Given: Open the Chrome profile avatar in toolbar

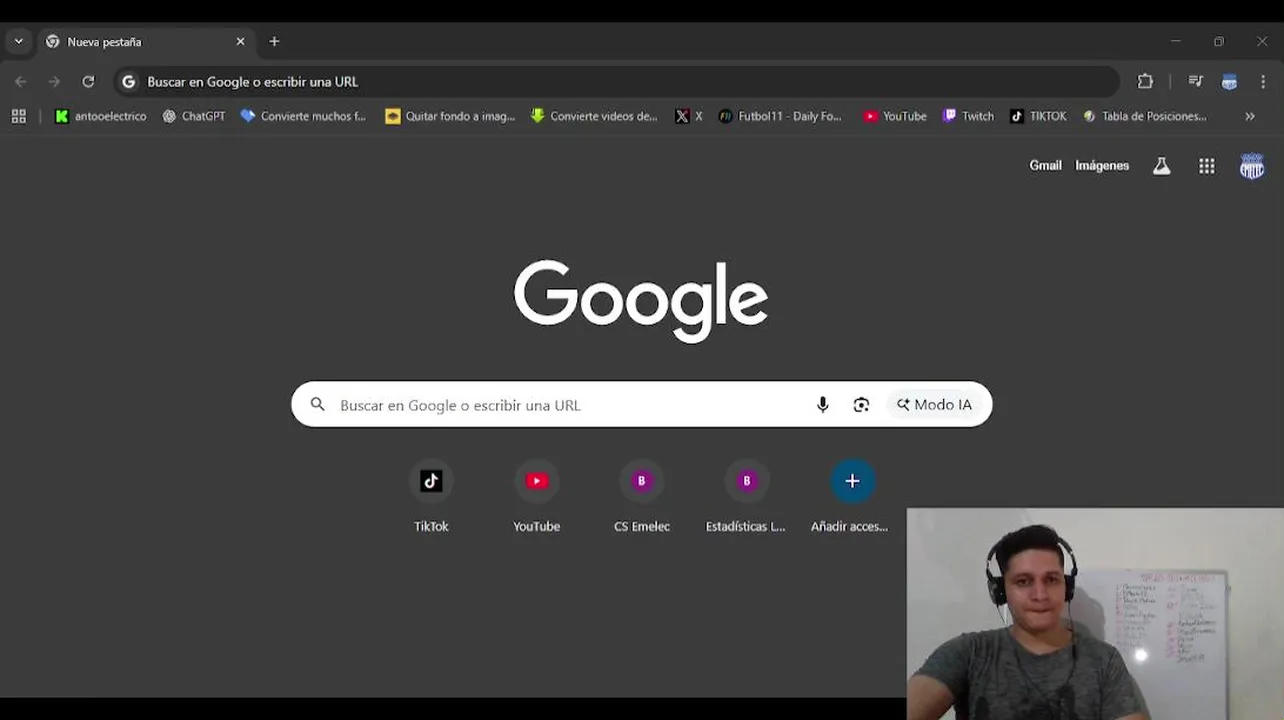Looking at the screenshot, I should [1229, 82].
